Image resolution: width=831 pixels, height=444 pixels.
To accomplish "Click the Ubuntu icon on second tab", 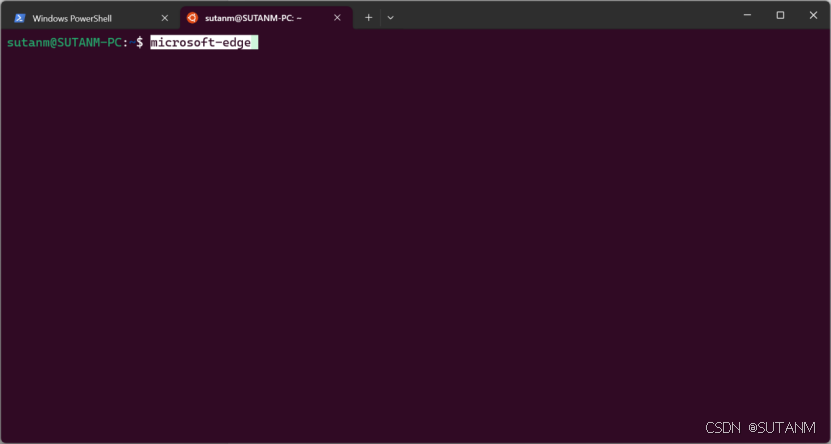I will pos(192,17).
